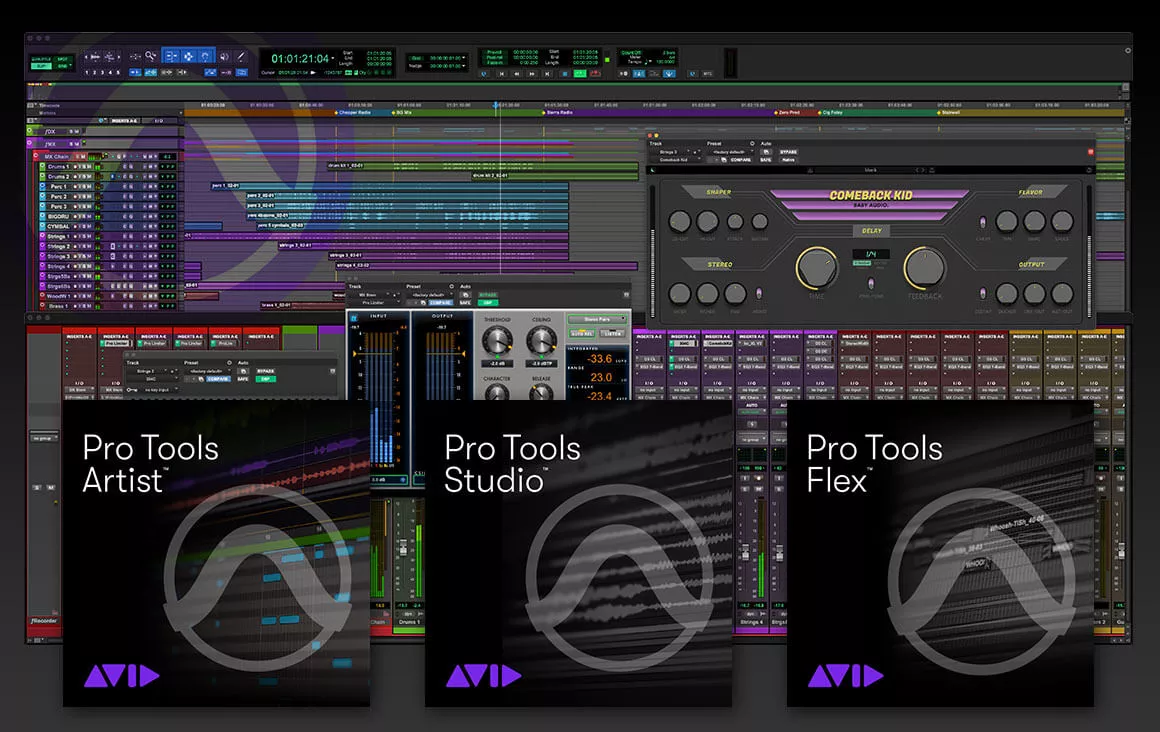
Task: Switch to Grid edit mode
Action: [x=62, y=66]
